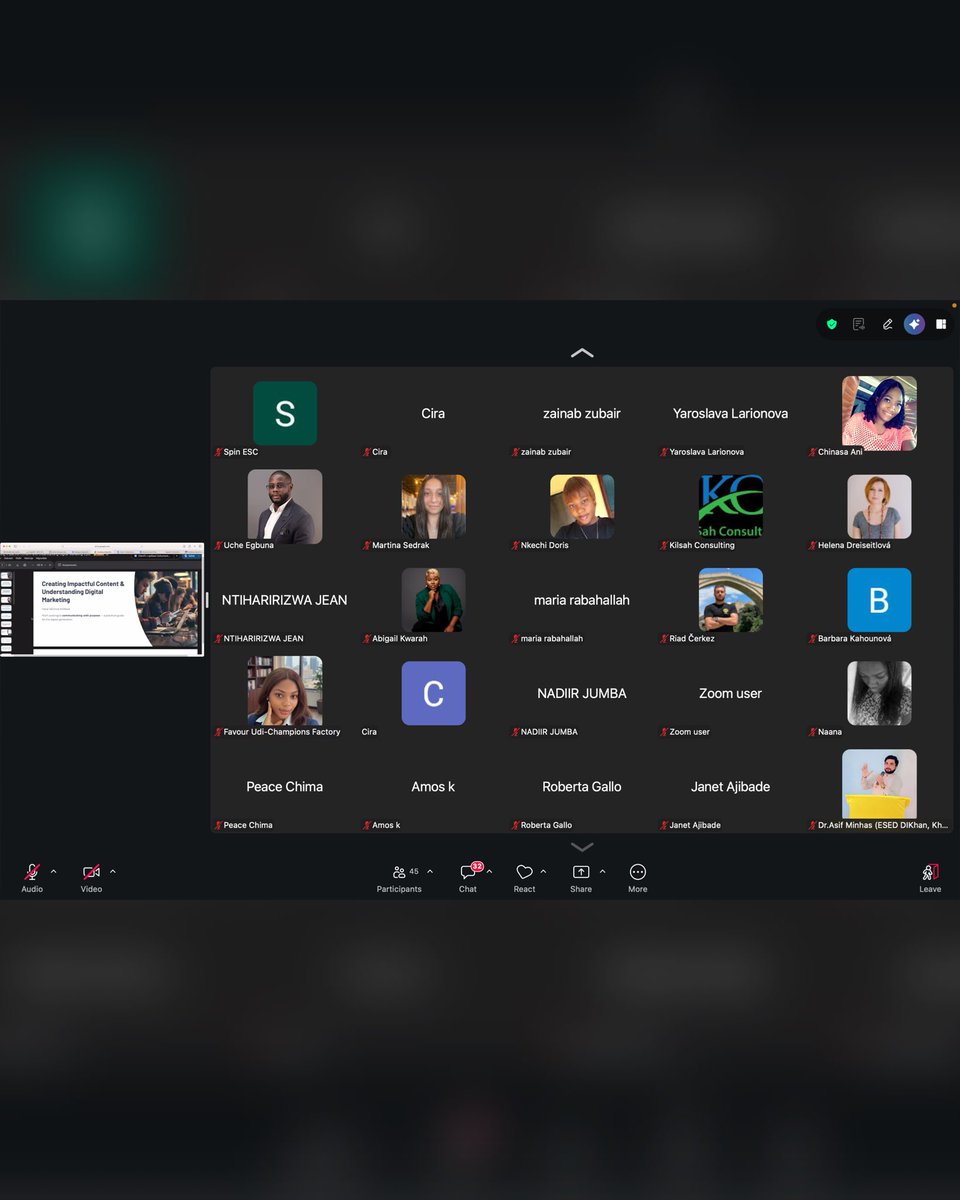Click muted mic icon beside Nkechi Doris label
Screen dimensions: 960x1200
point(515,545)
